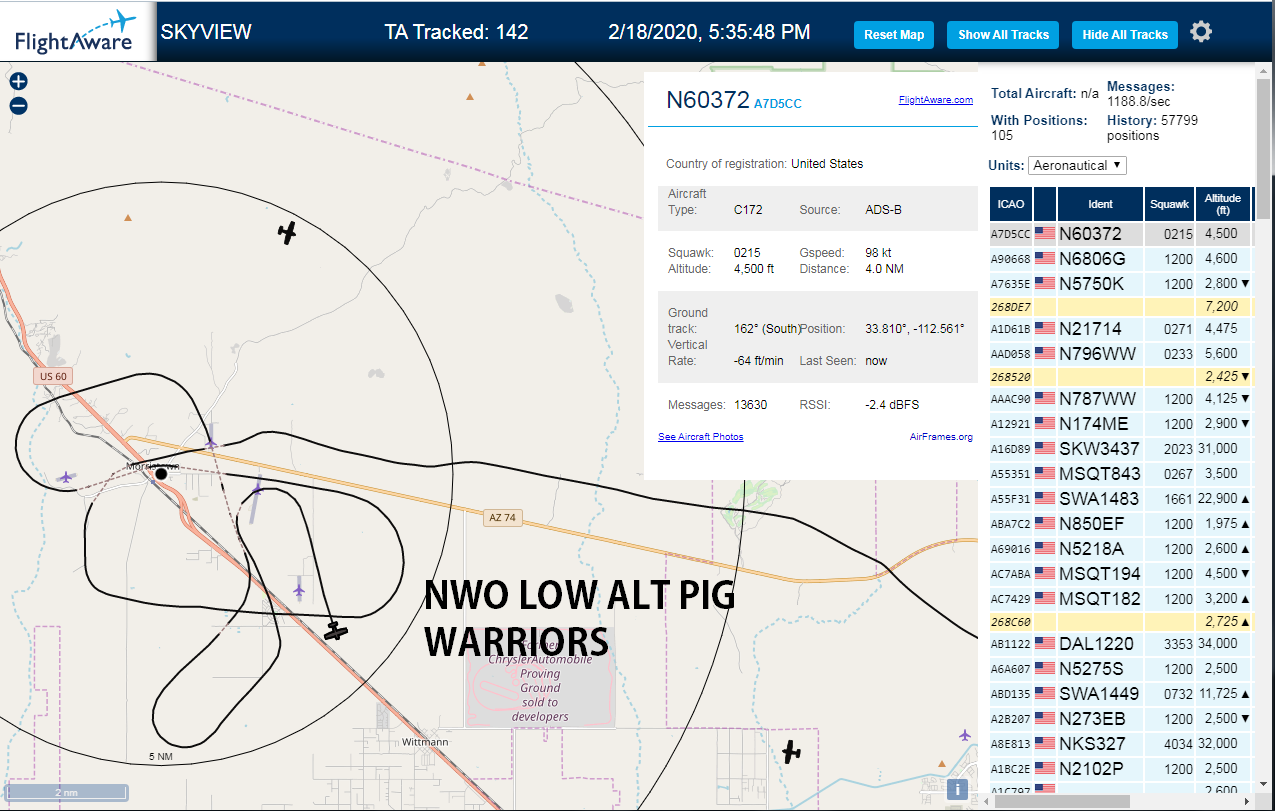
Task: Select the SWA1483 aircraft row
Action: [1120, 498]
